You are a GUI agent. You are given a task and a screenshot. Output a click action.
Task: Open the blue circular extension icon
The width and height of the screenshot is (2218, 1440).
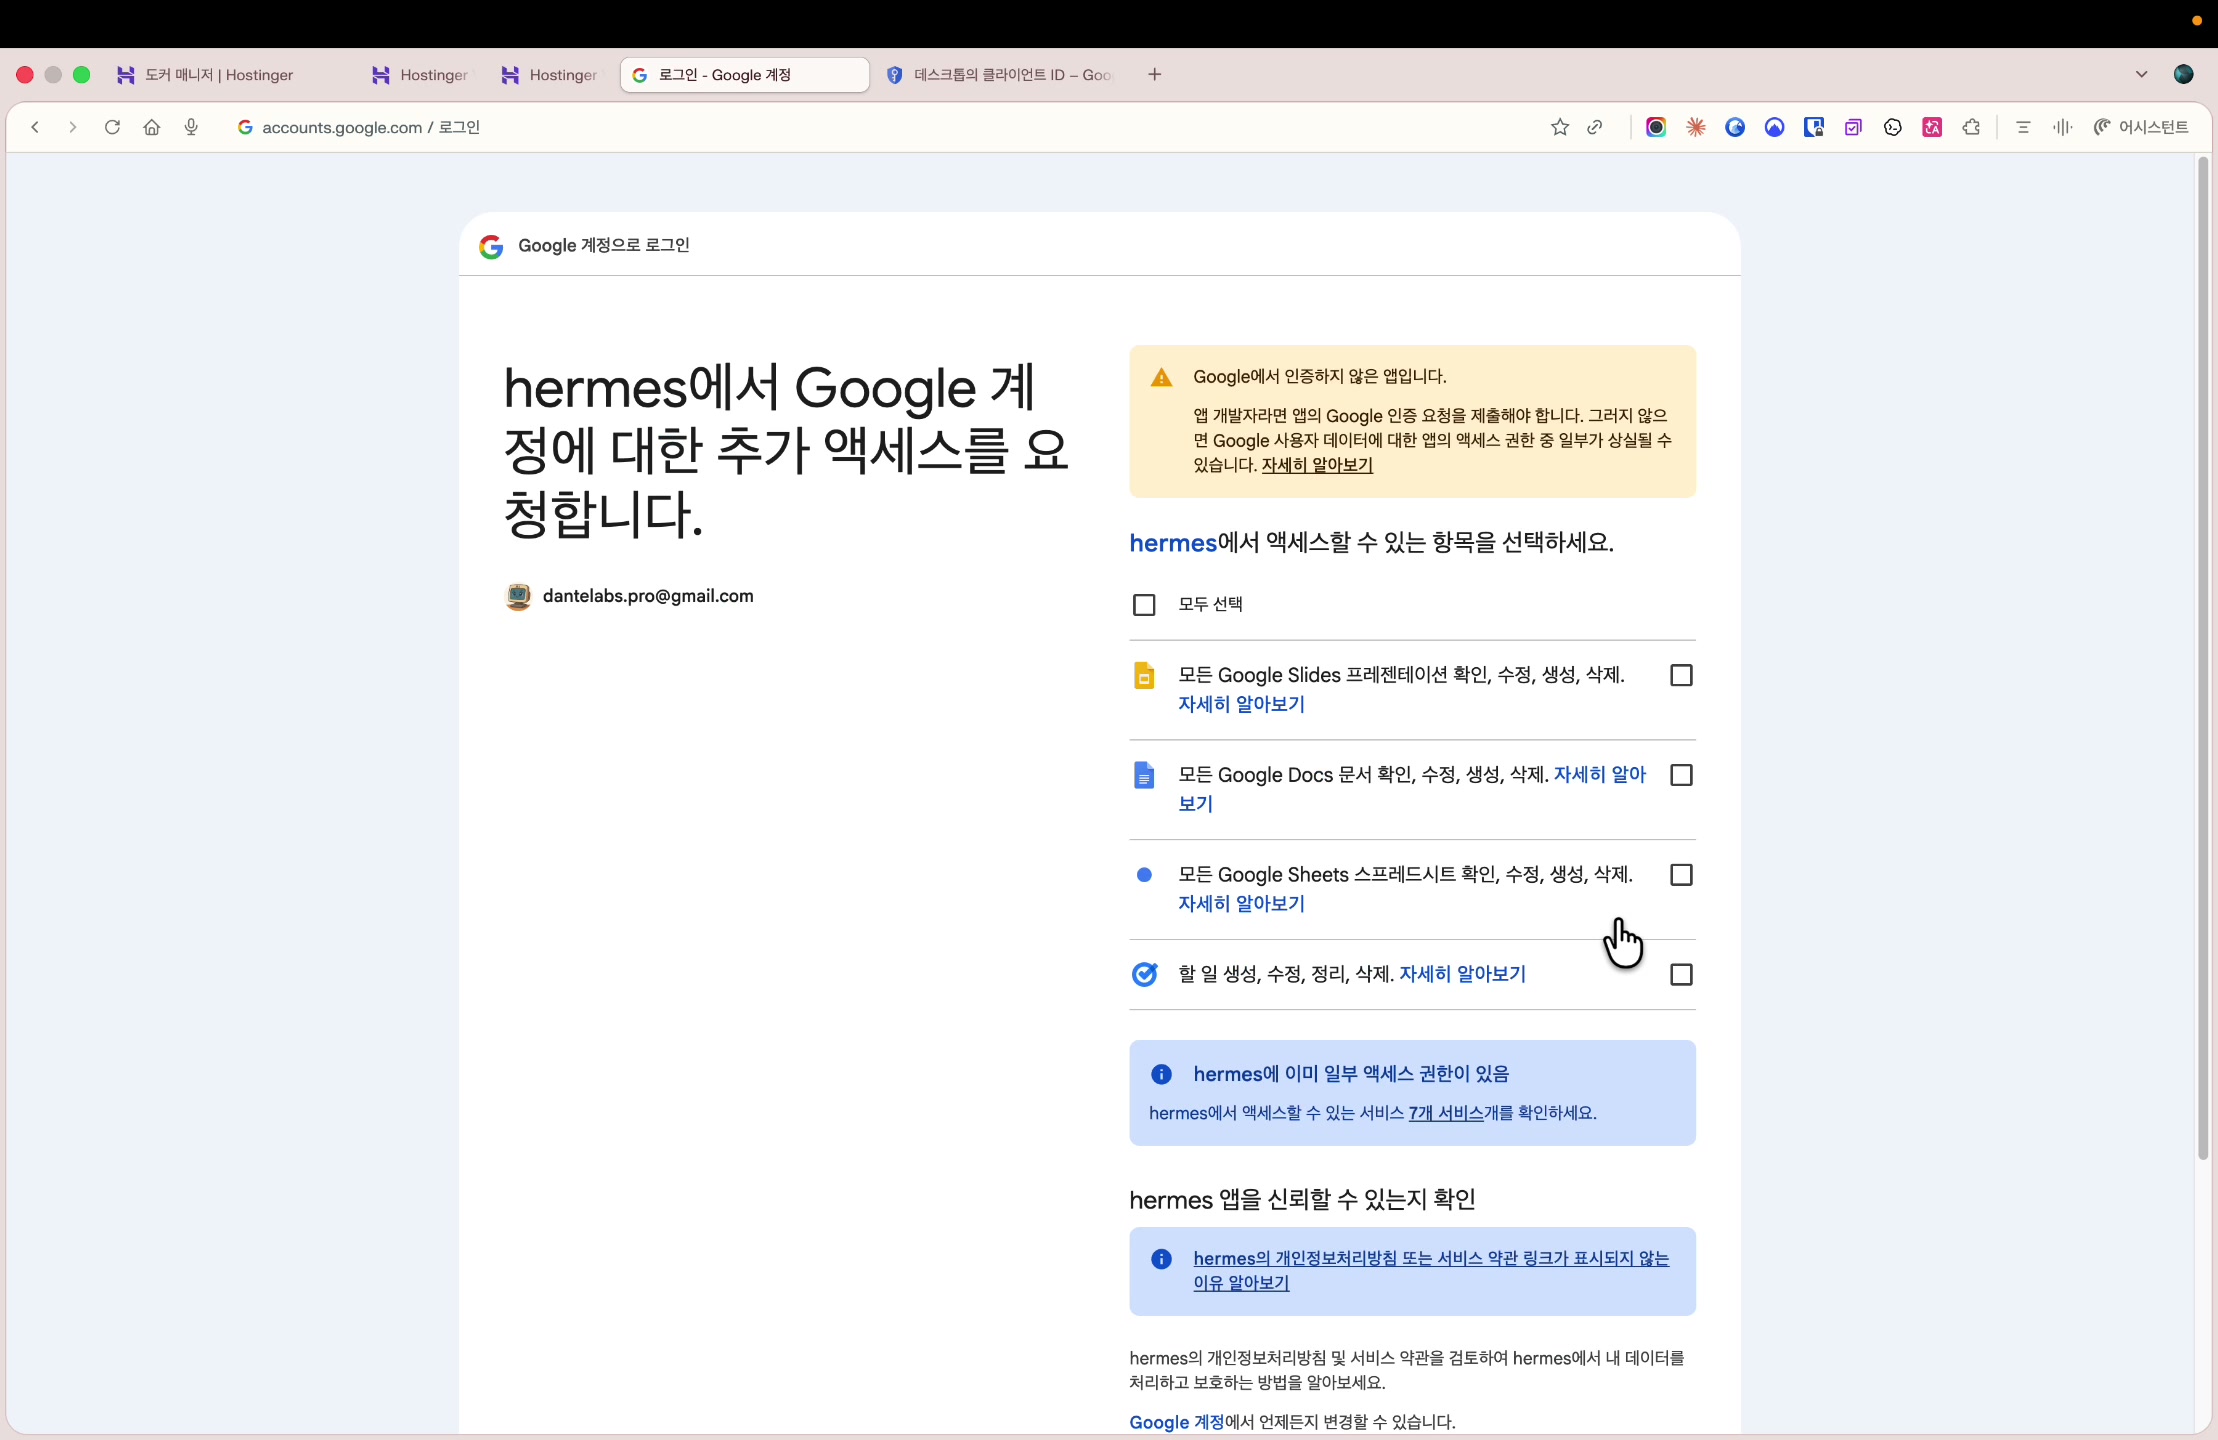[x=1735, y=127]
